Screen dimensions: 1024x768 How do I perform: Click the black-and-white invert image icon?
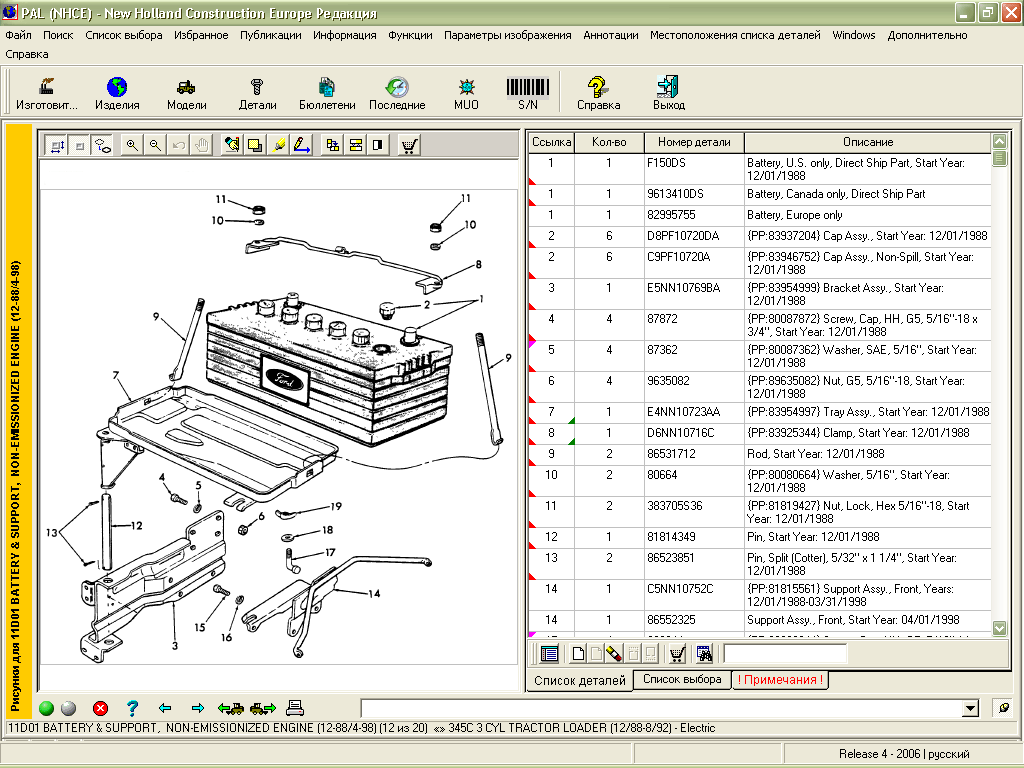tap(377, 146)
